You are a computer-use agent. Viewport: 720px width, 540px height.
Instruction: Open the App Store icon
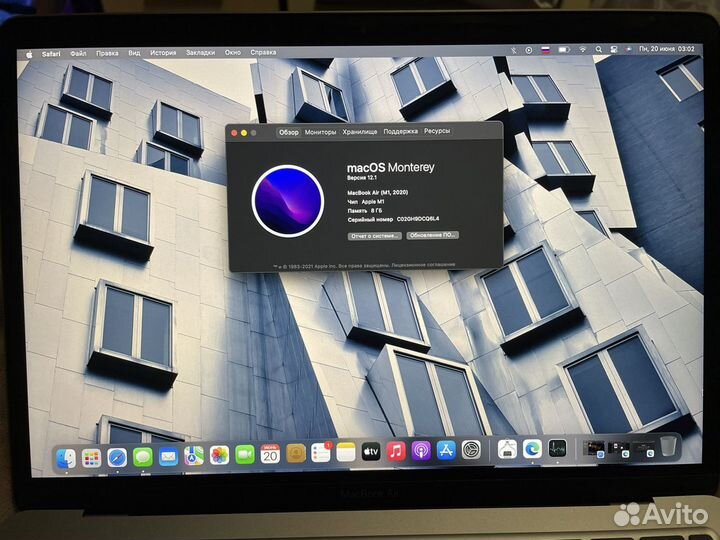click(446, 450)
